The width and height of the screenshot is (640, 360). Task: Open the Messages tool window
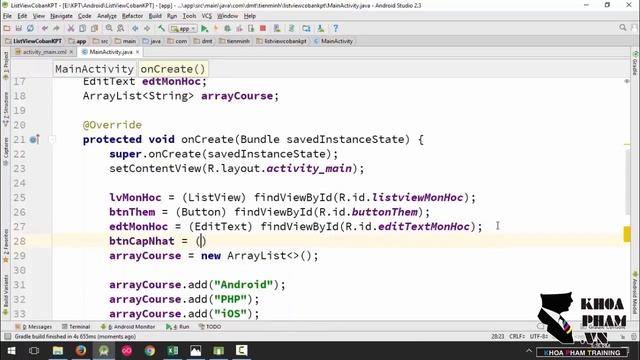click(x=33, y=327)
